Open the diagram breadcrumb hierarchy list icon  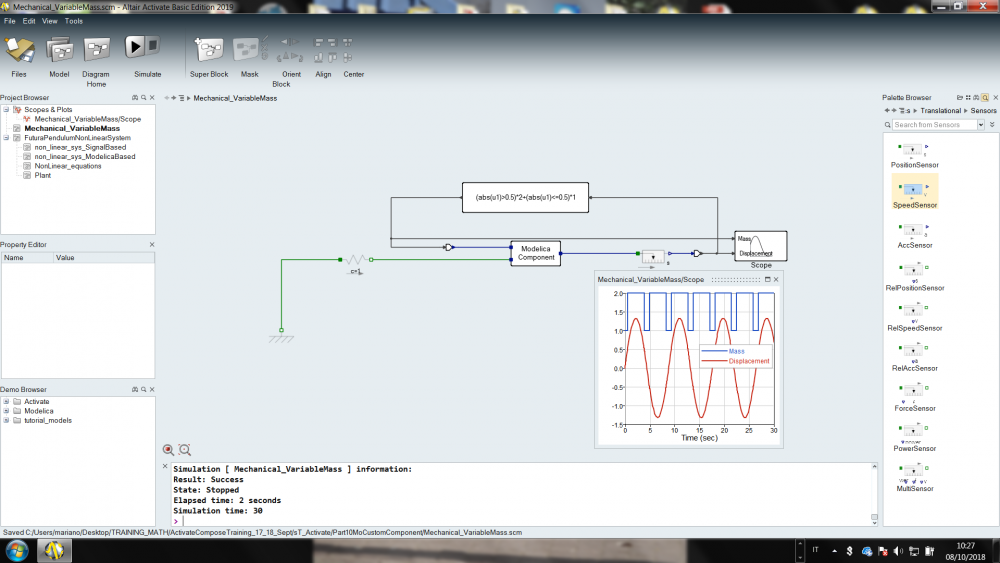(182, 98)
